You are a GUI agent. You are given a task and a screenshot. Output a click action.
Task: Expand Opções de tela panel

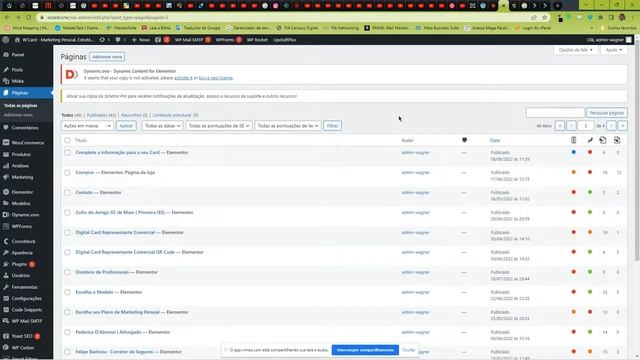click(576, 50)
